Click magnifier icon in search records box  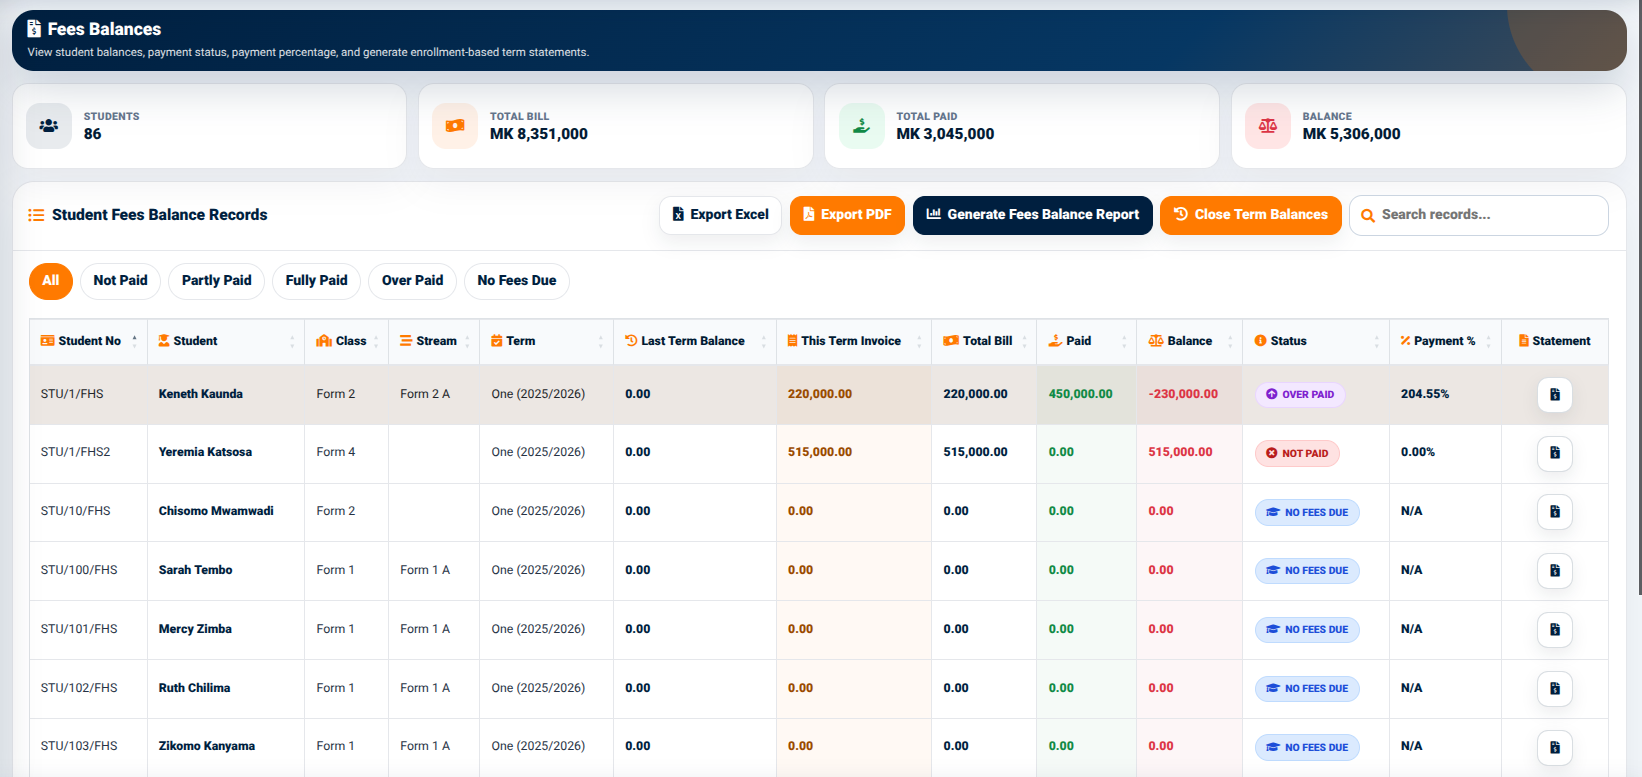tap(1367, 215)
